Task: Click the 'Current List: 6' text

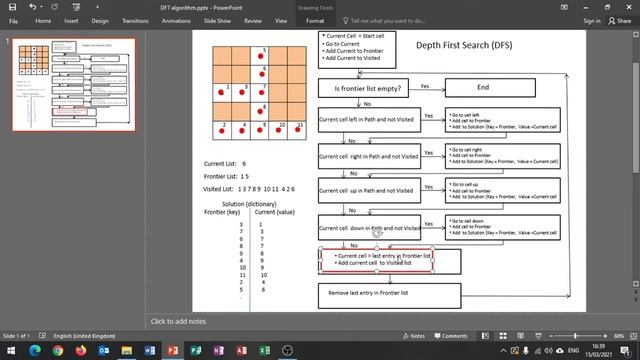Action: point(225,164)
